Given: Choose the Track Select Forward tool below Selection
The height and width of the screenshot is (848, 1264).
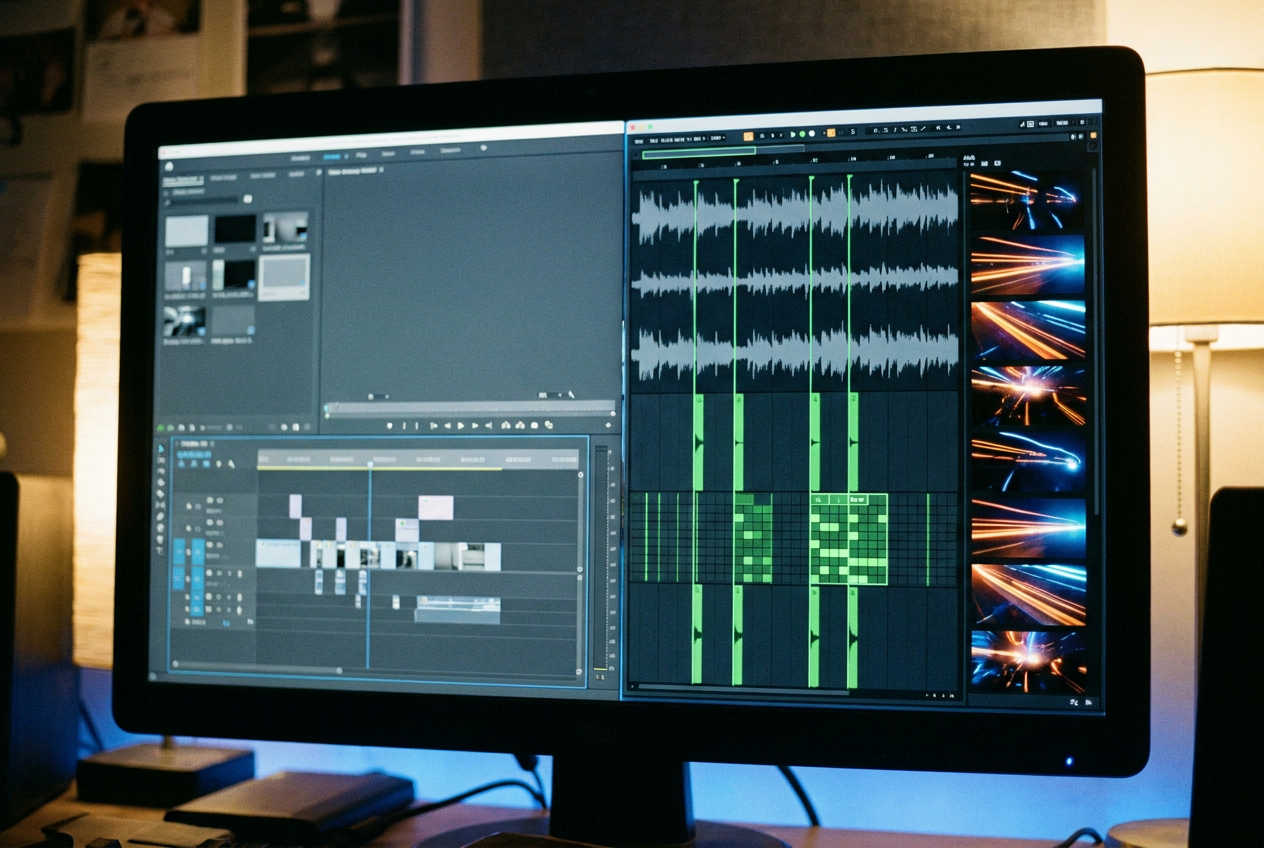Looking at the screenshot, I should pos(161,460).
